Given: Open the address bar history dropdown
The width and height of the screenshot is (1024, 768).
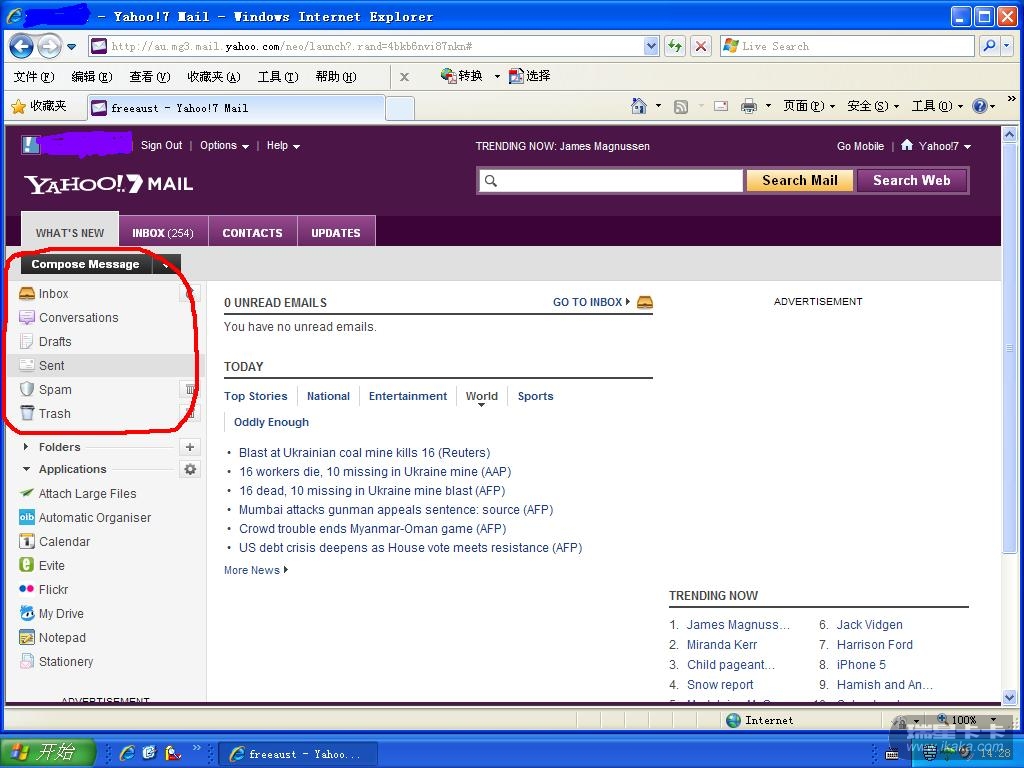Looking at the screenshot, I should pyautogui.click(x=650, y=46).
